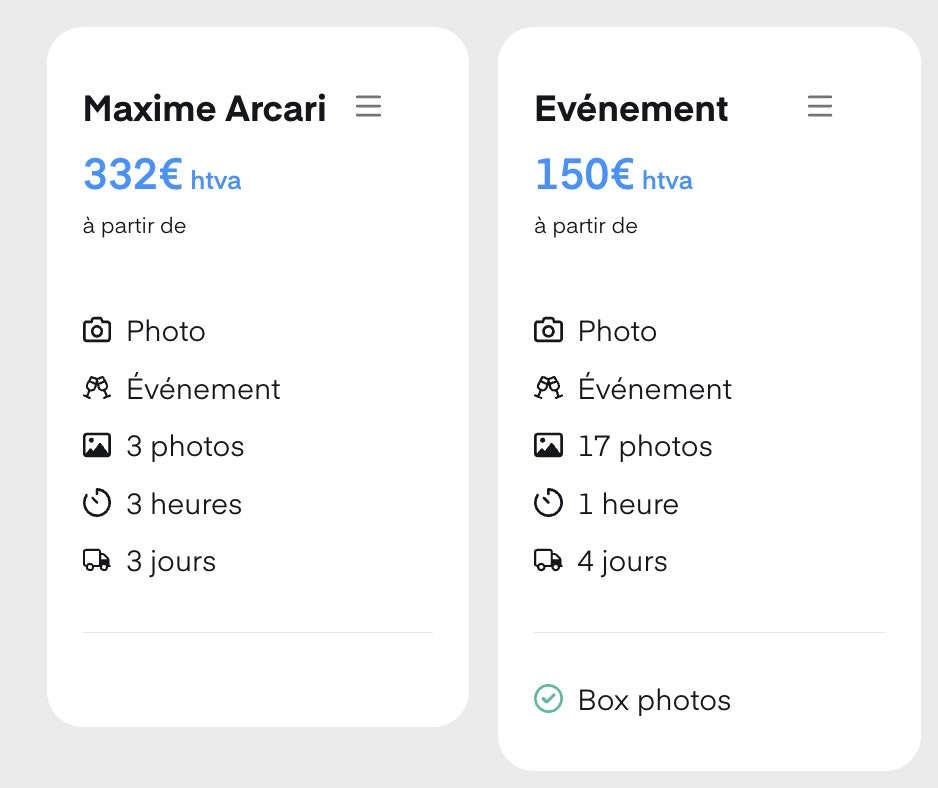Click delivery truck icon beside 3 jours

click(97, 561)
